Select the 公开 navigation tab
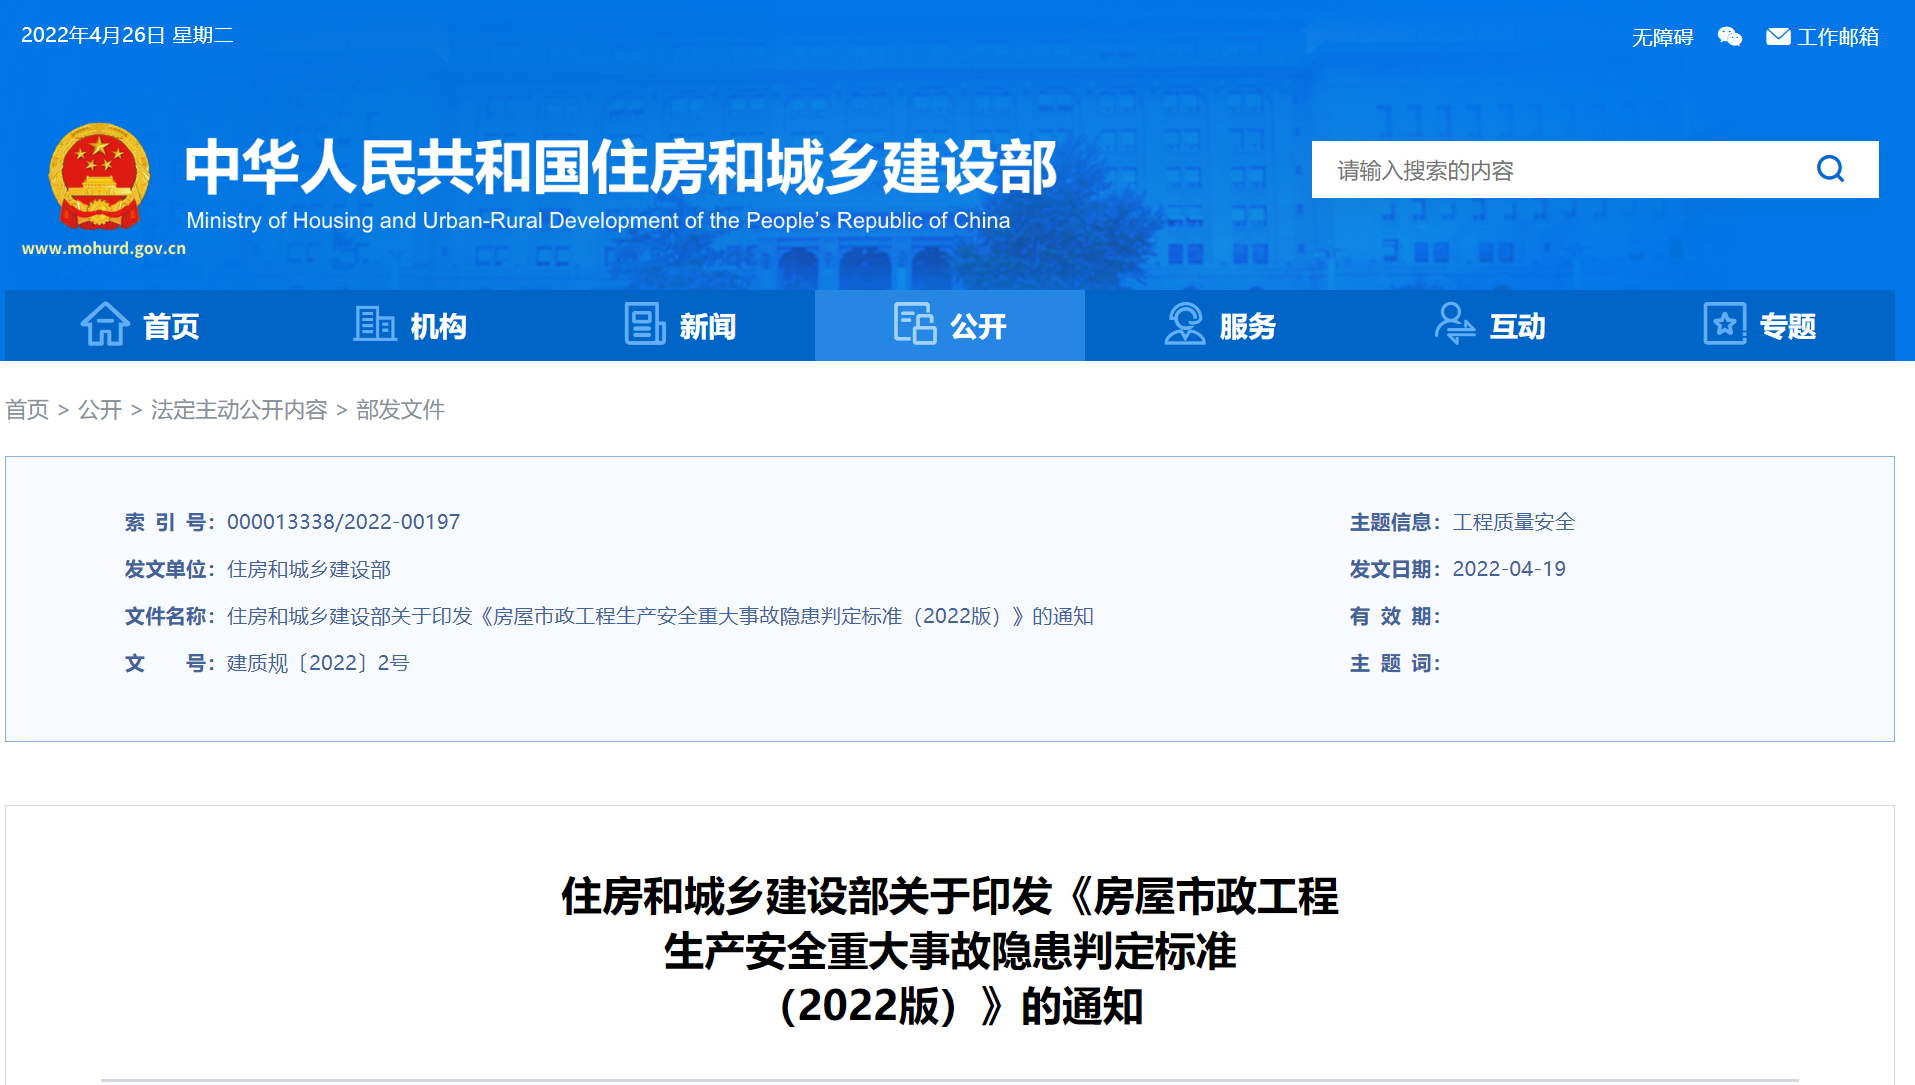This screenshot has width=1915, height=1085. tap(950, 325)
